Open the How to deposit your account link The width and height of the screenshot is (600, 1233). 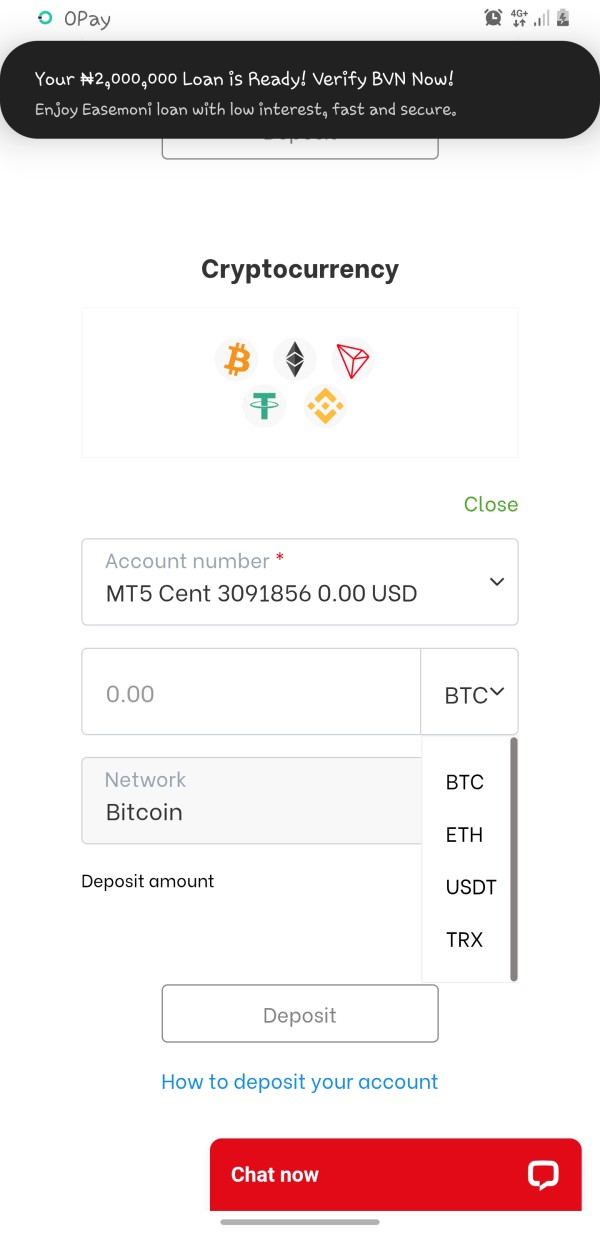(300, 1082)
